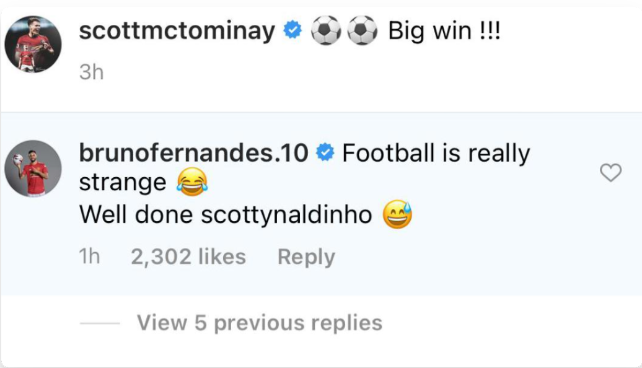Click the "Big win !!!" caption text
This screenshot has width=642, height=368.
pyautogui.click(x=444, y=31)
